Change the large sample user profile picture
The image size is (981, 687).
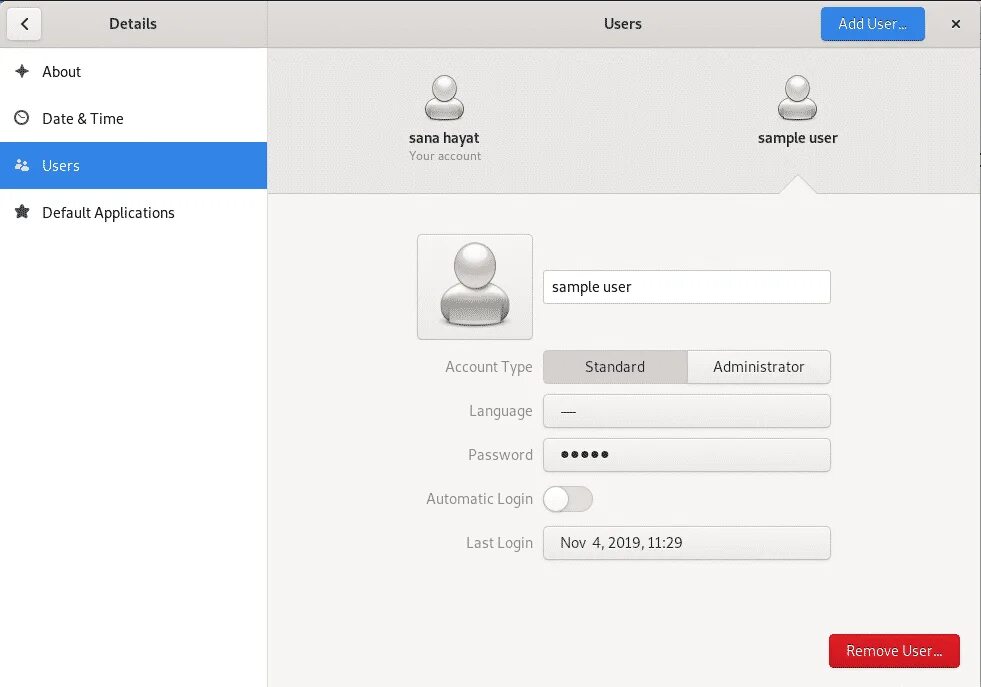tap(475, 287)
